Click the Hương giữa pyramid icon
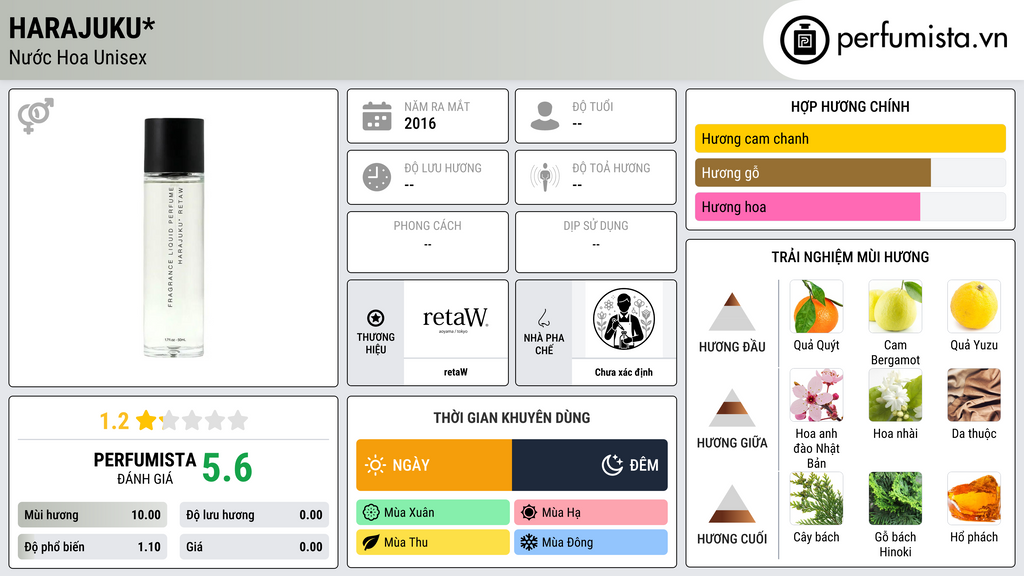This screenshot has width=1024, height=576. point(732,408)
